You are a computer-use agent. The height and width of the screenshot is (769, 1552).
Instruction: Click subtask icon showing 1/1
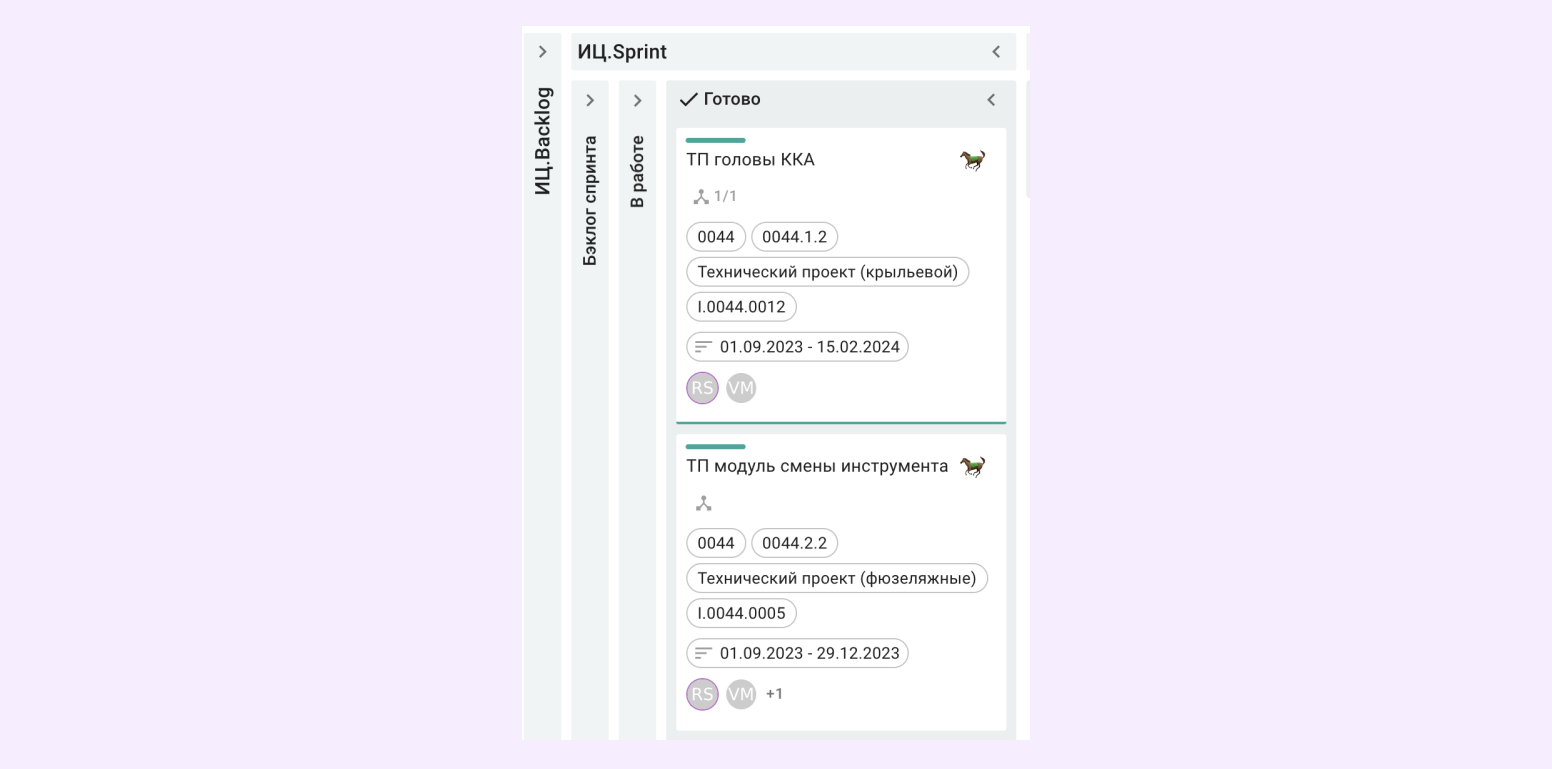[701, 197]
